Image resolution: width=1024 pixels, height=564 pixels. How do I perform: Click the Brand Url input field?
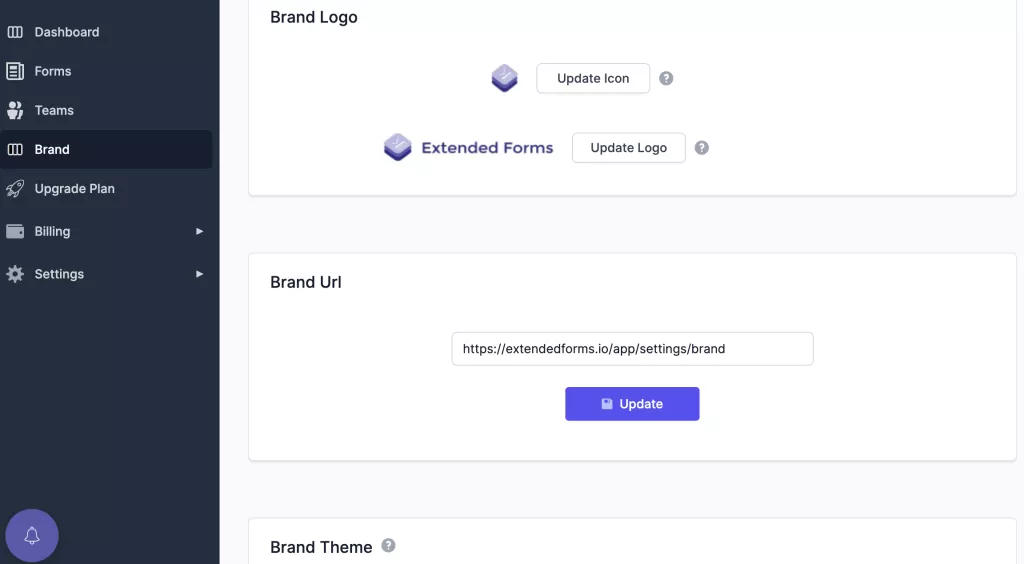pos(632,349)
